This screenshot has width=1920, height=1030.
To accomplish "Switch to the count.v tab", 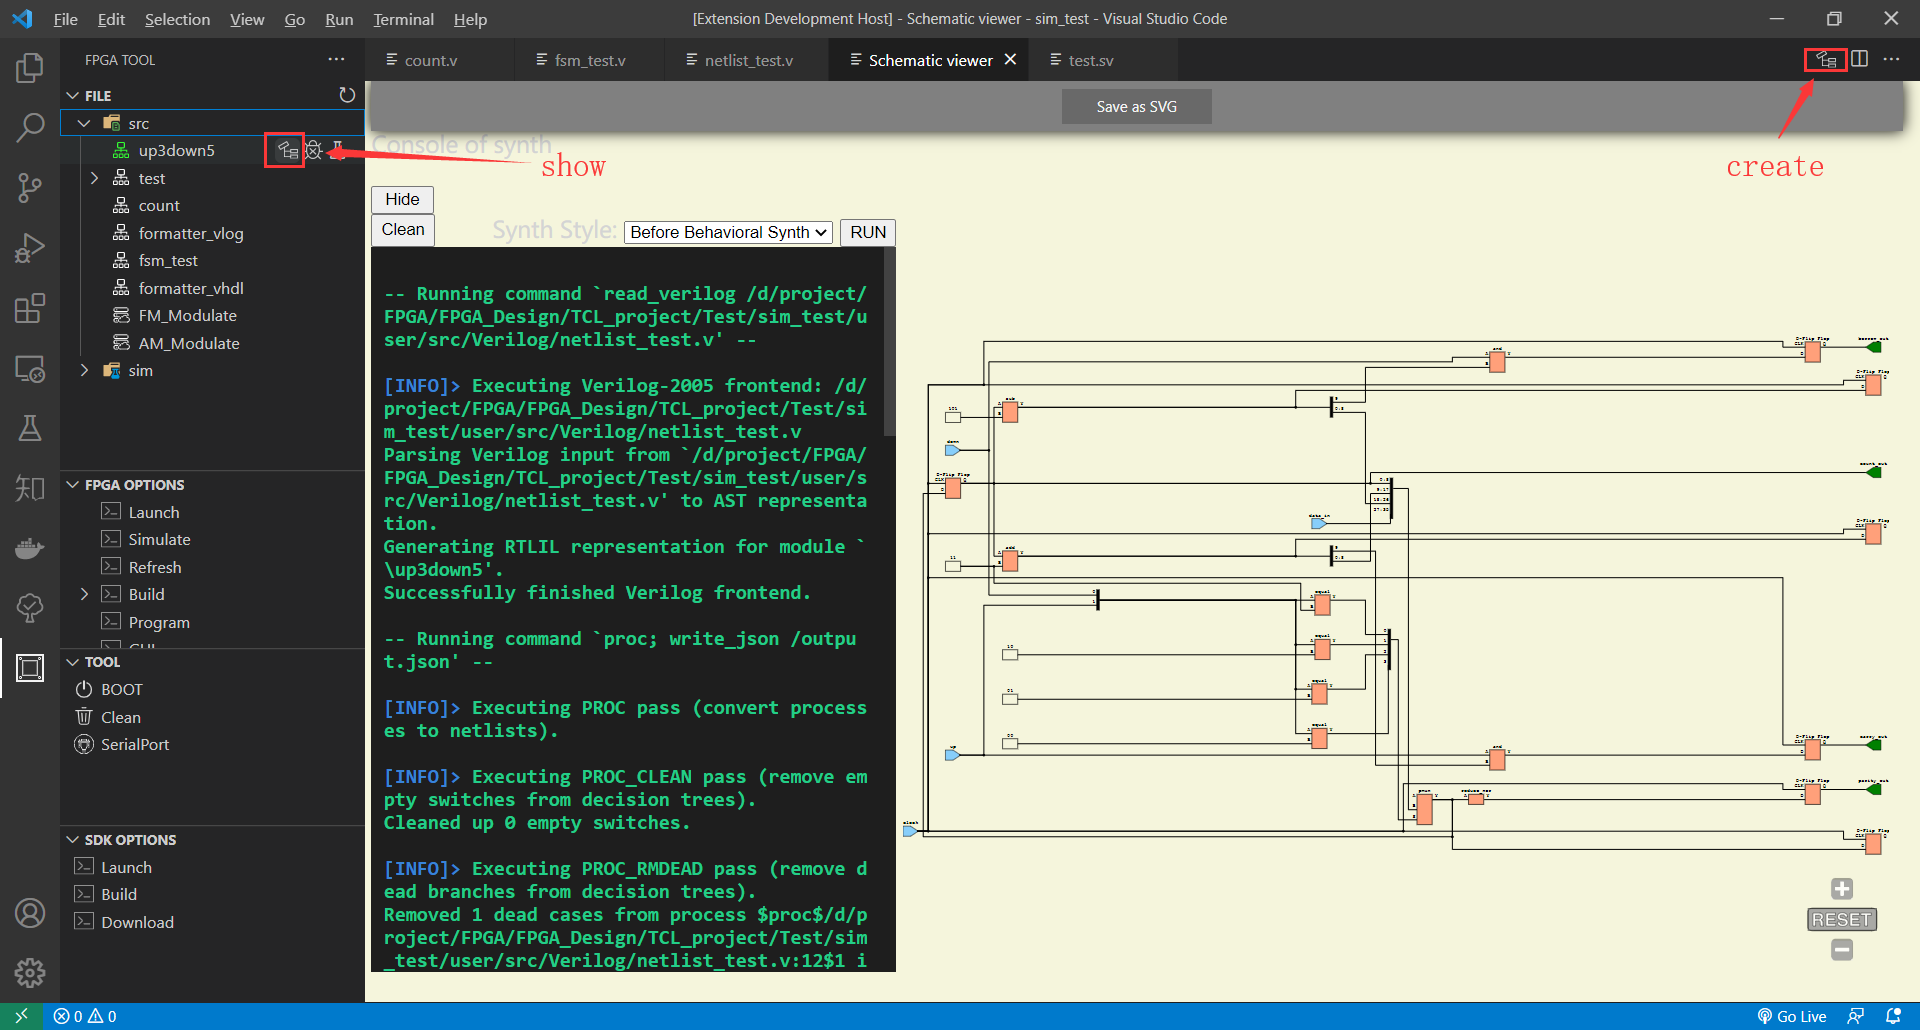I will click(431, 60).
